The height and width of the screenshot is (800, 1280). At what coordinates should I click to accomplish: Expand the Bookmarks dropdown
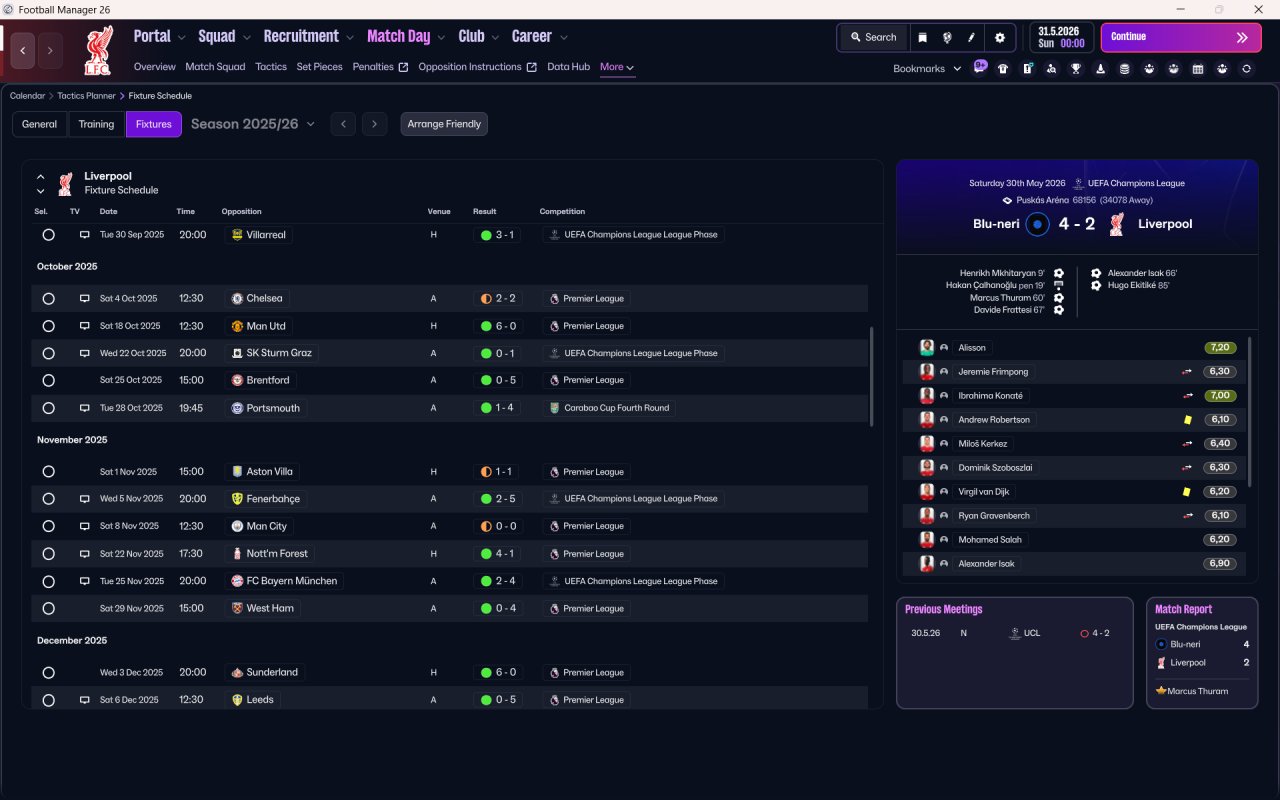pyautogui.click(x=927, y=69)
